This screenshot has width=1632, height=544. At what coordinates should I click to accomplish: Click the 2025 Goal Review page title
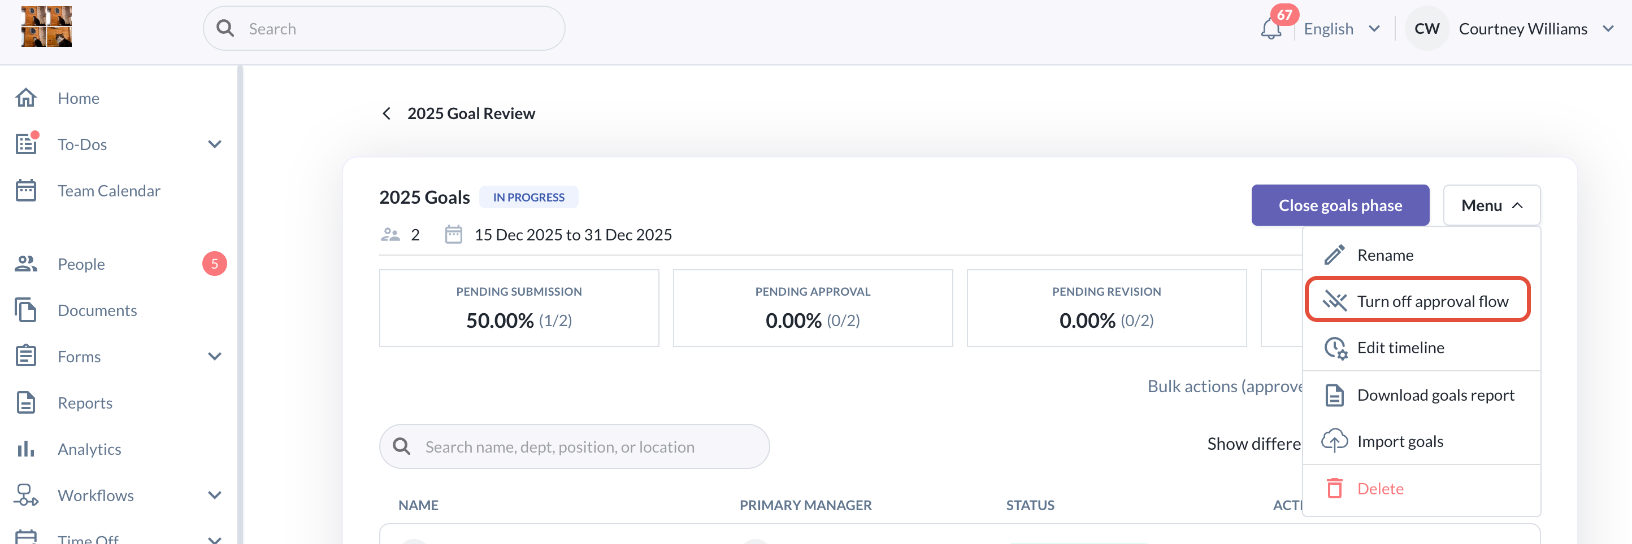(x=471, y=113)
